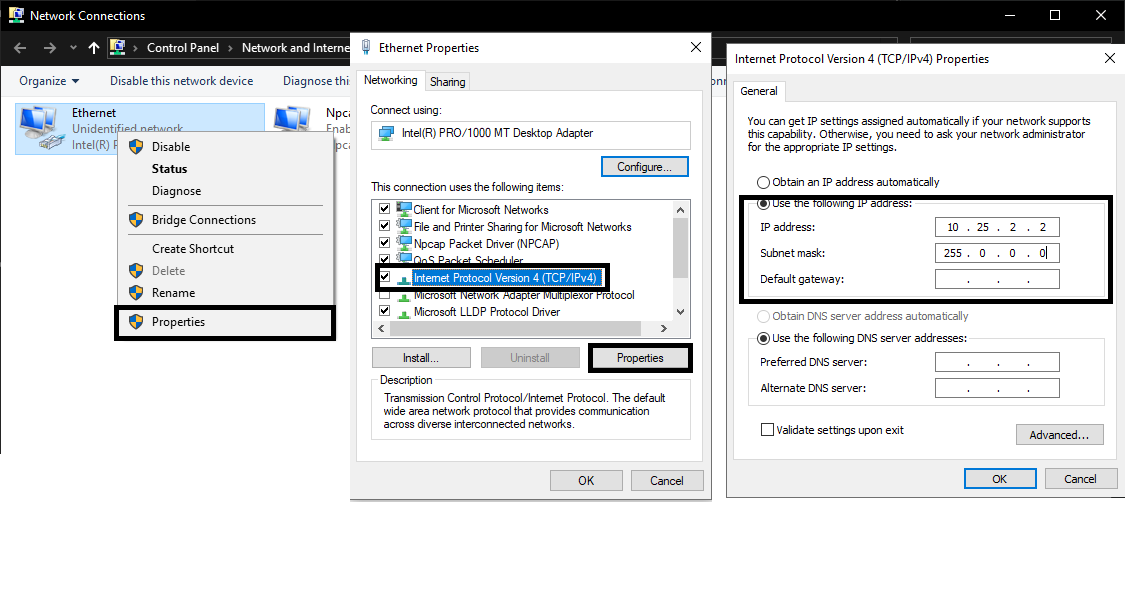Image resolution: width=1125 pixels, height=598 pixels.
Task: Switch to the Sharing tab
Action: coord(448,82)
